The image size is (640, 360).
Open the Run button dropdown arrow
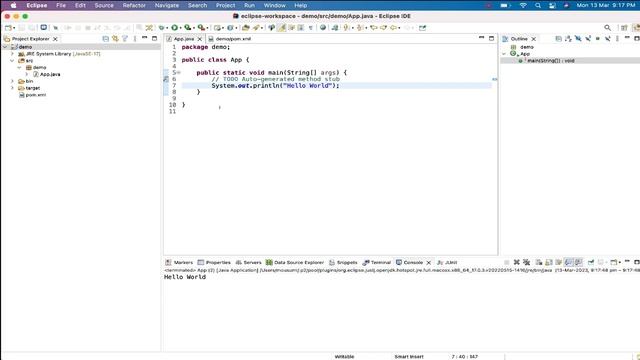[180, 28]
